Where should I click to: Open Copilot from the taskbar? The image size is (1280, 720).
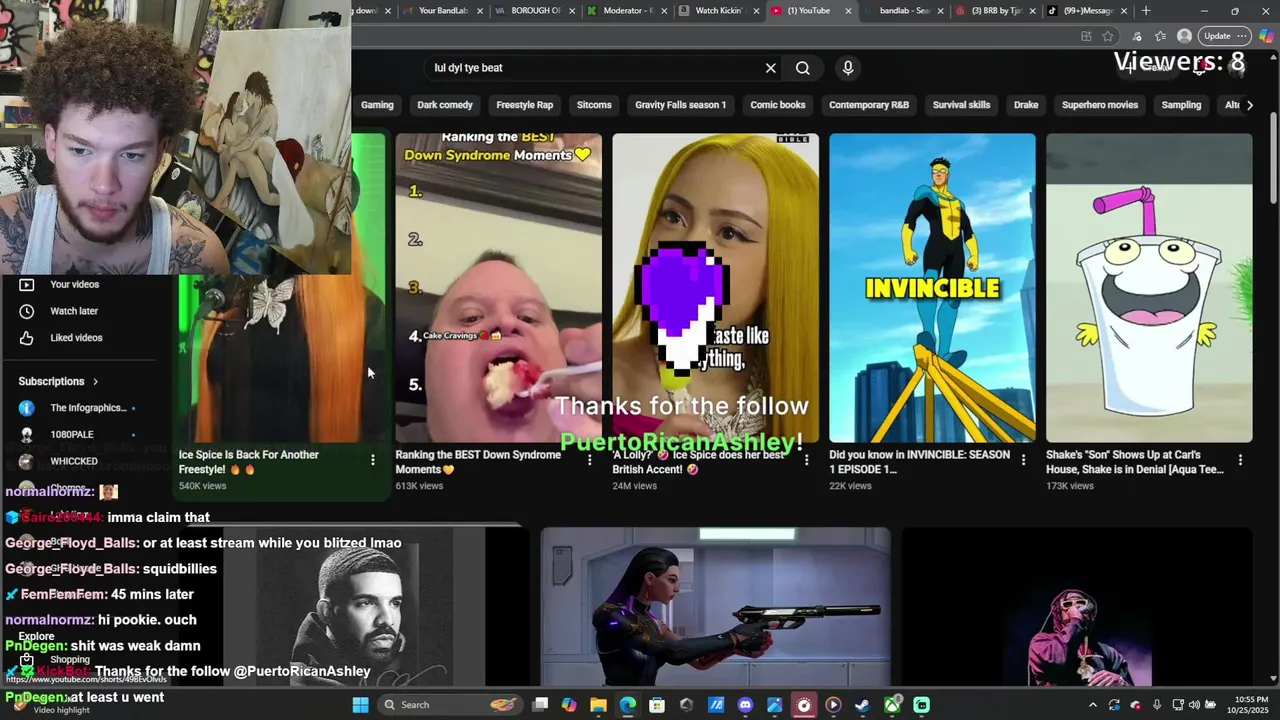569,705
